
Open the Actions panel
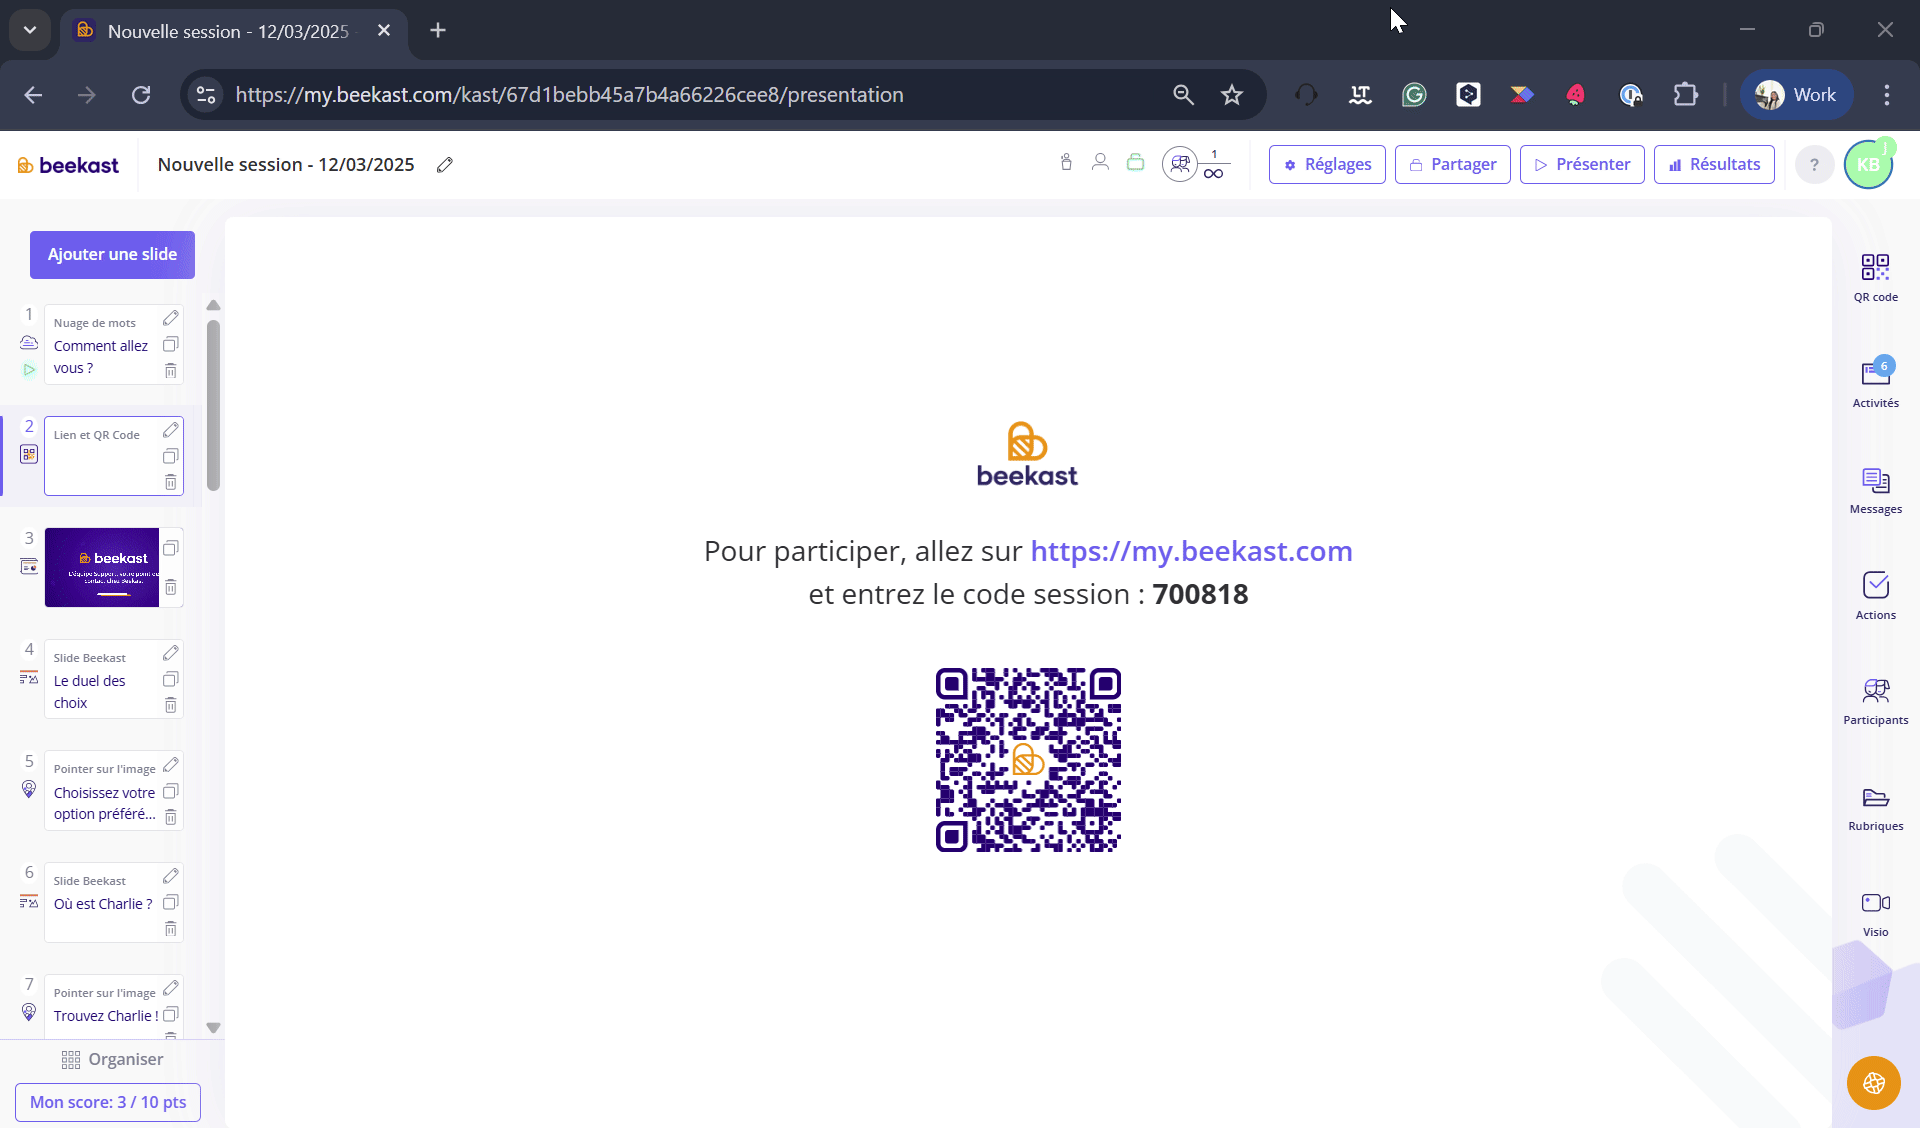coord(1875,596)
